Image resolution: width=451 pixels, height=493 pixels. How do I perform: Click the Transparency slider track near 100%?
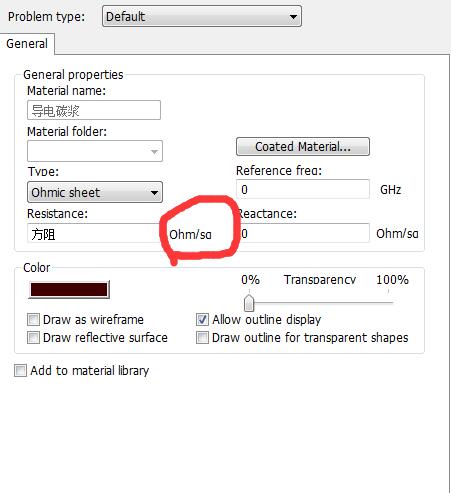(x=388, y=303)
